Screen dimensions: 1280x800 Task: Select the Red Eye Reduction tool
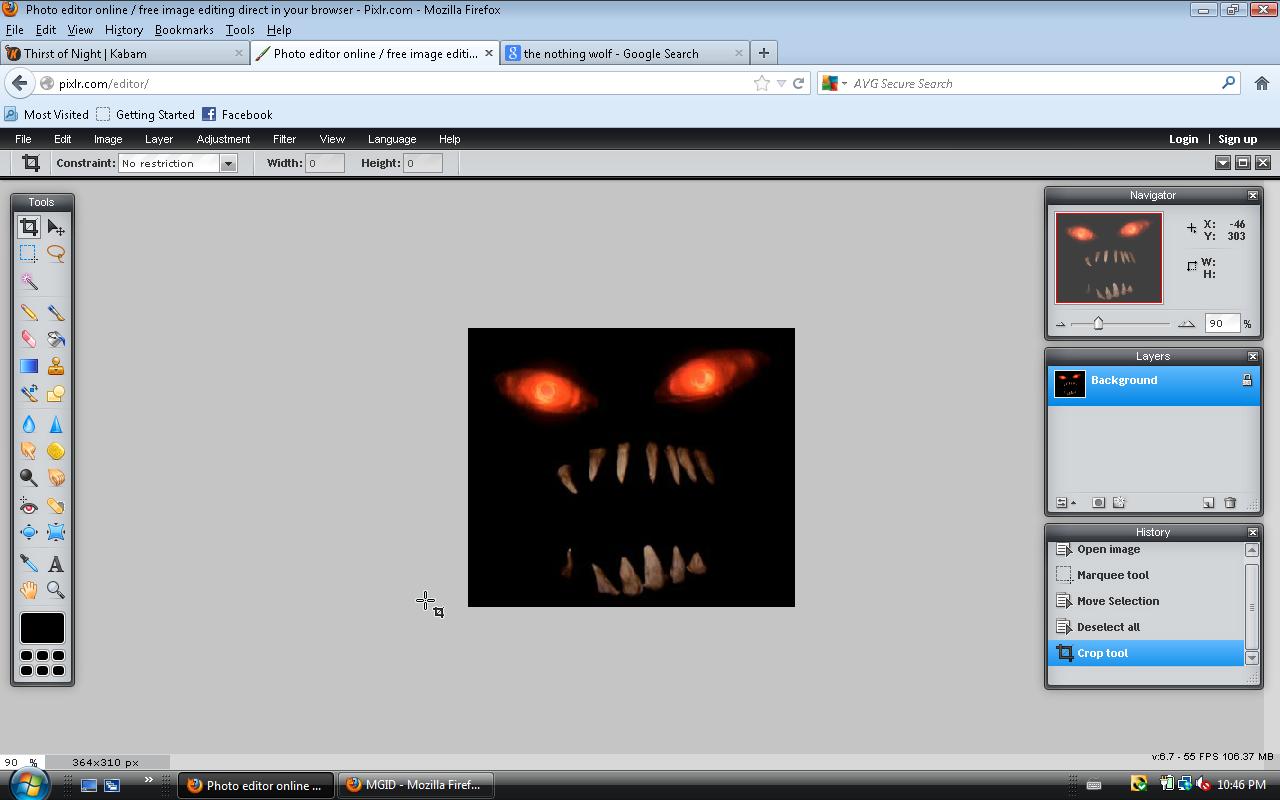coord(29,506)
